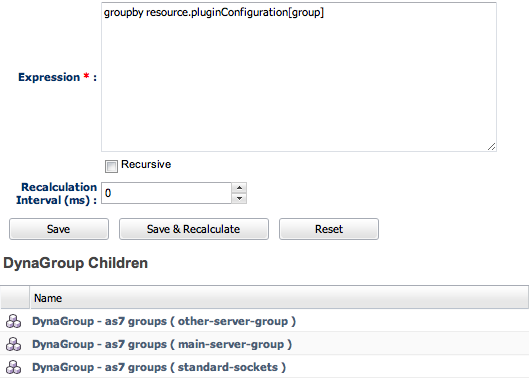Open DynaGroup other-server-group link

(x=164, y=321)
